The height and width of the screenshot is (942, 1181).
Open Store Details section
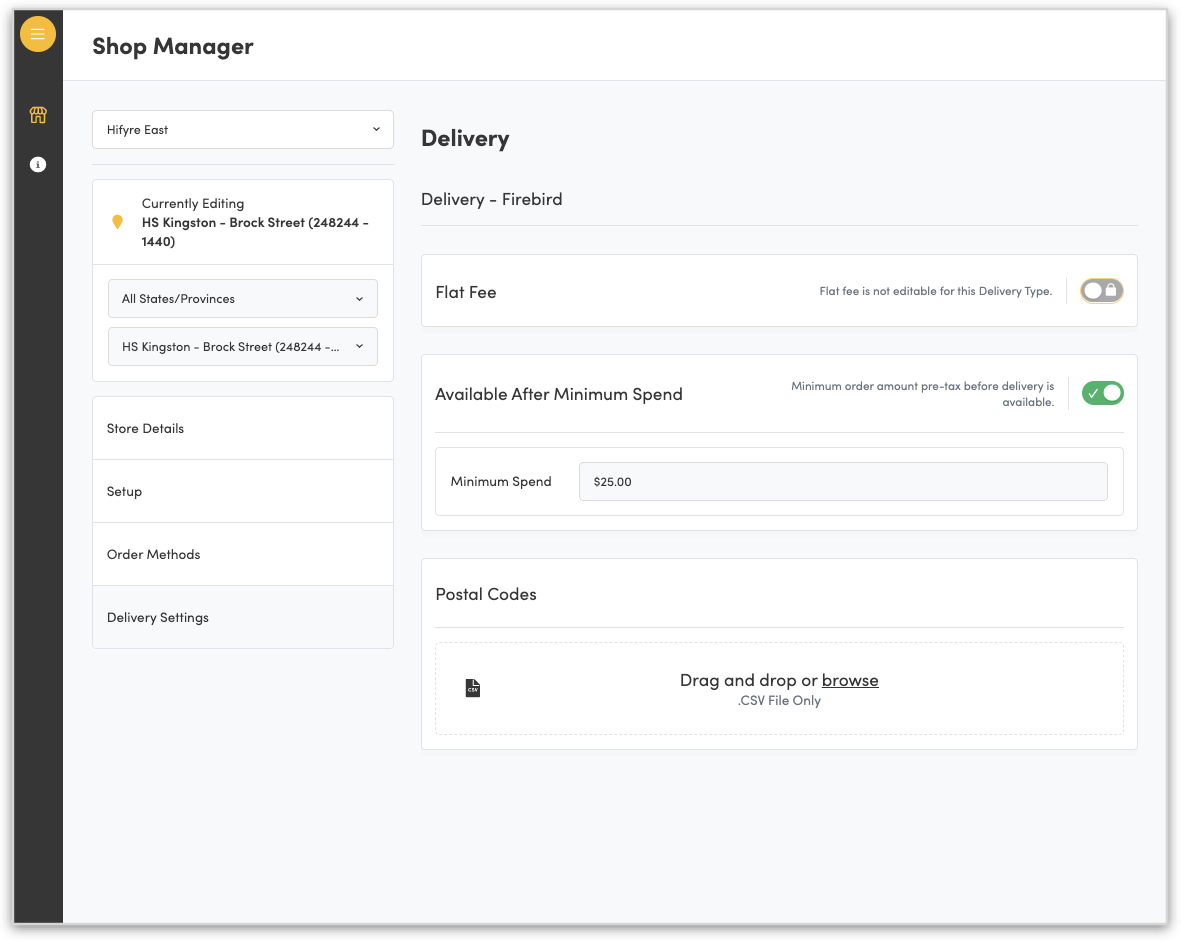click(x=243, y=428)
